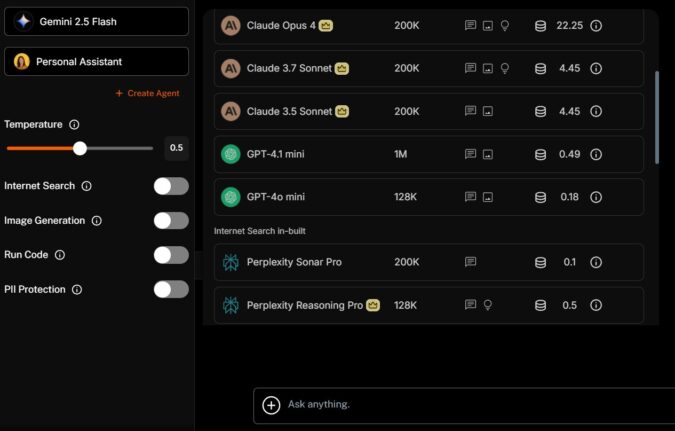Viewport: 675px width, 431px height.
Task: Click the image icon on GPT-4.1 mini row
Action: pyautogui.click(x=488, y=154)
